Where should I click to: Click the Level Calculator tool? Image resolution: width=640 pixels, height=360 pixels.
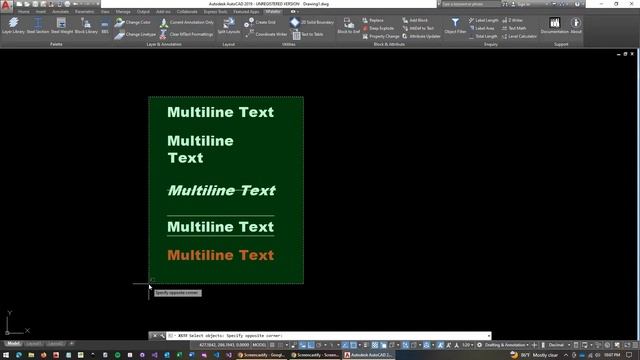point(519,36)
